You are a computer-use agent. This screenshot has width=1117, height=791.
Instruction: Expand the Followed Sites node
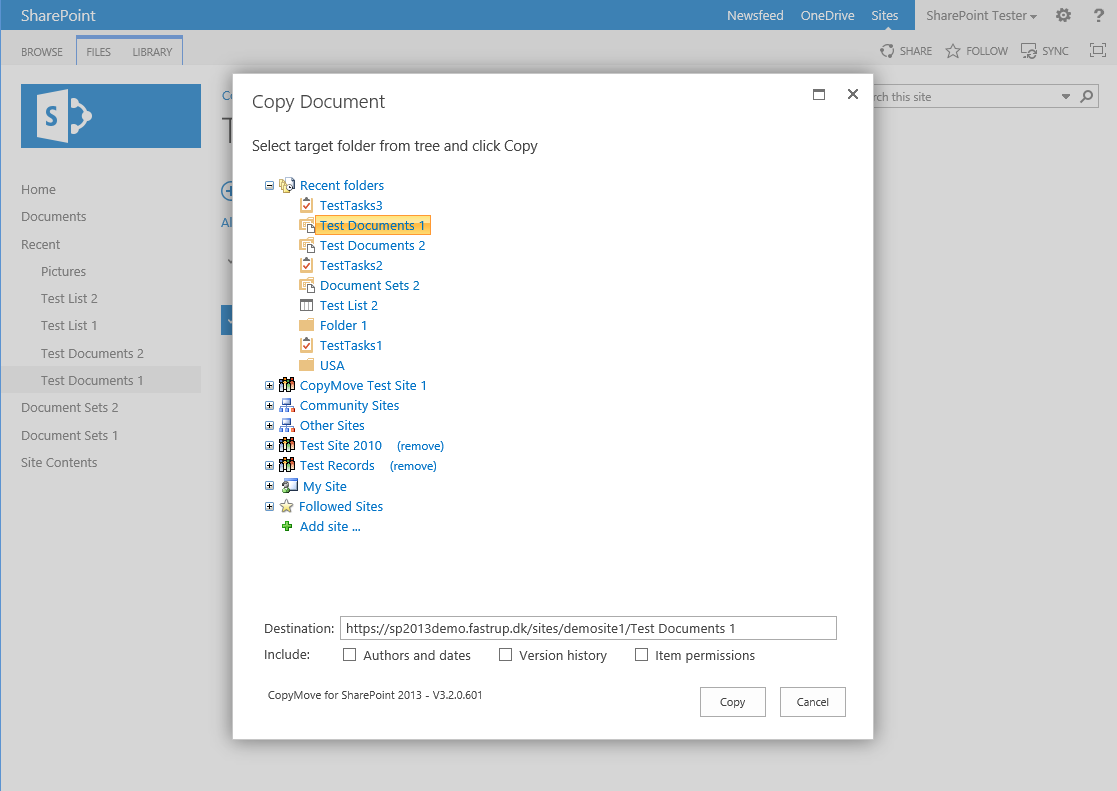(269, 506)
